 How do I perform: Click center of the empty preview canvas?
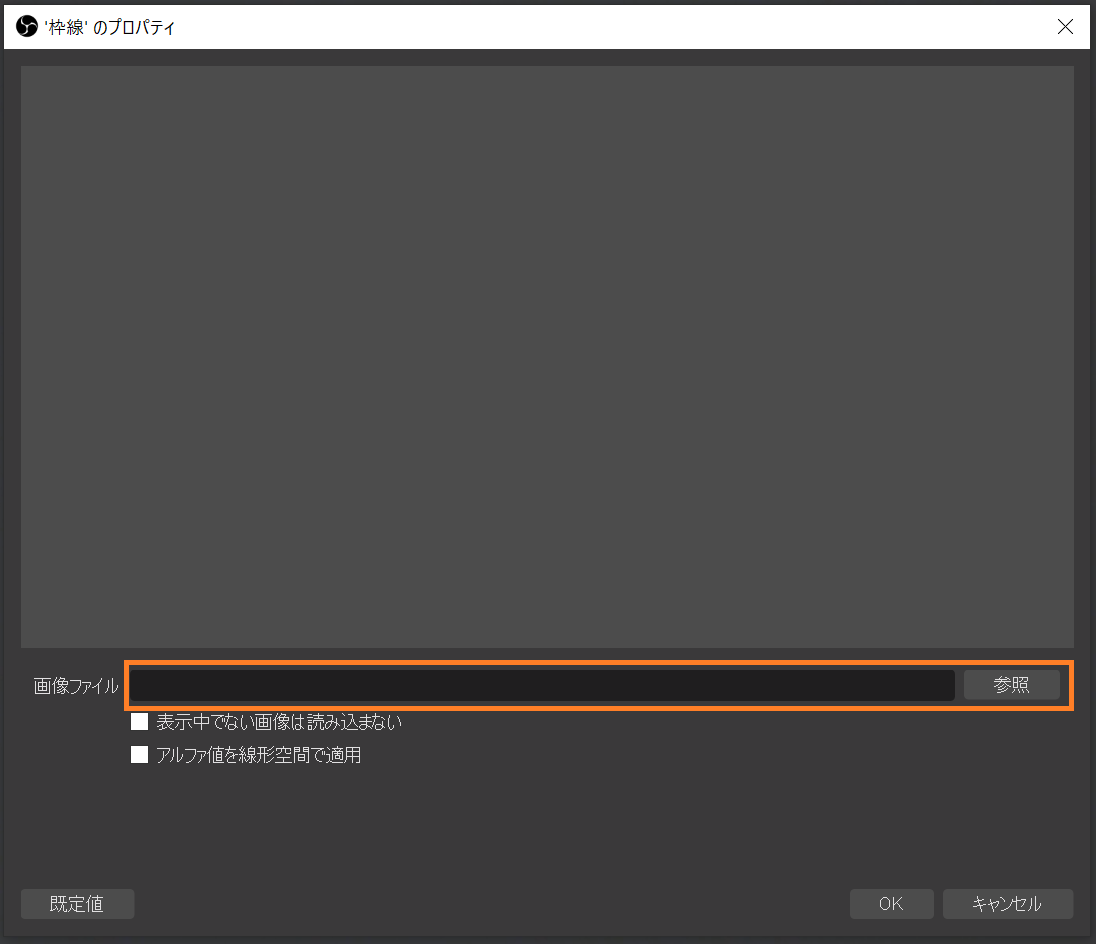click(547, 356)
